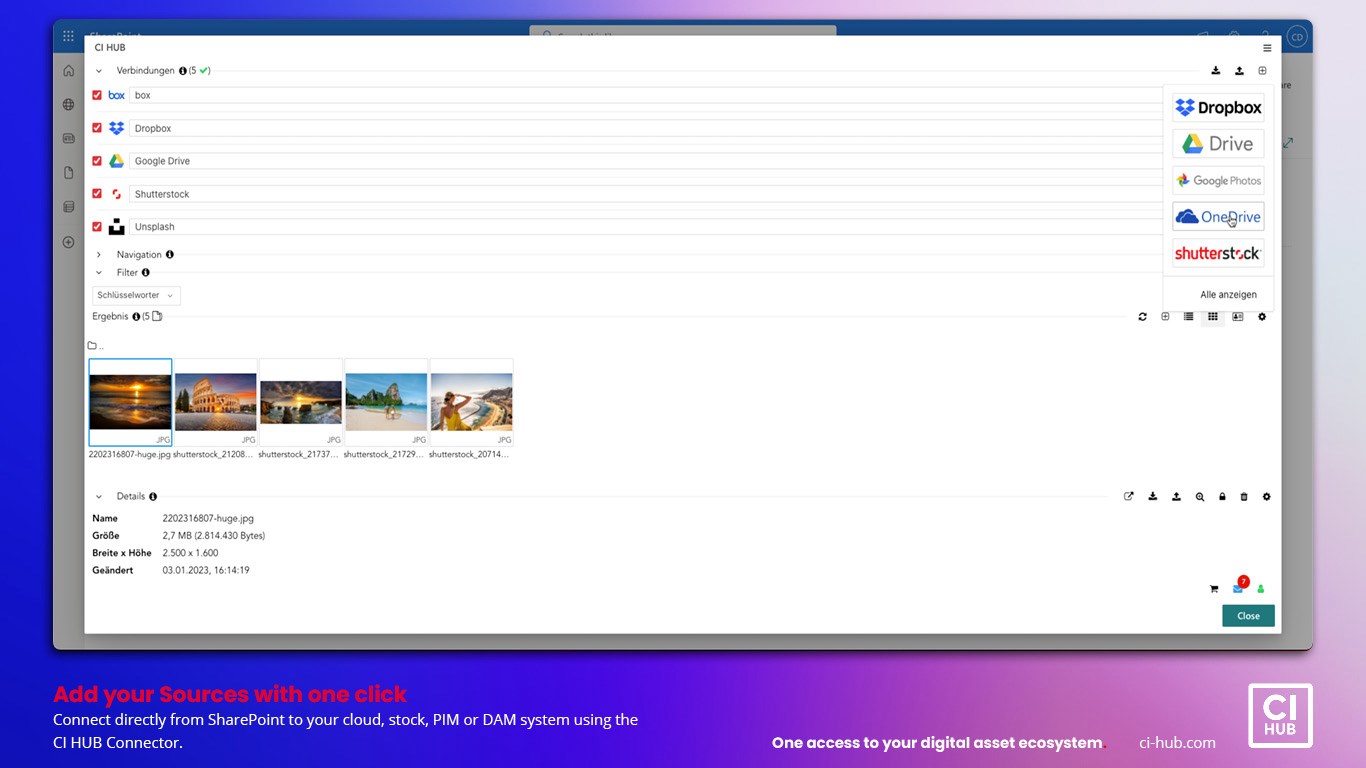Open the Schlüsselworter dropdown

pyautogui.click(x=136, y=295)
